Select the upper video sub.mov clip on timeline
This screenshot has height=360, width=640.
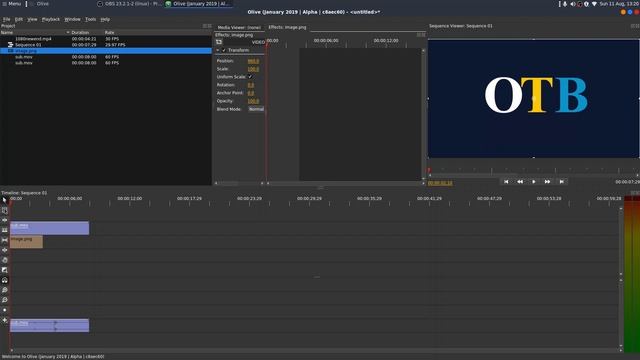[49, 228]
